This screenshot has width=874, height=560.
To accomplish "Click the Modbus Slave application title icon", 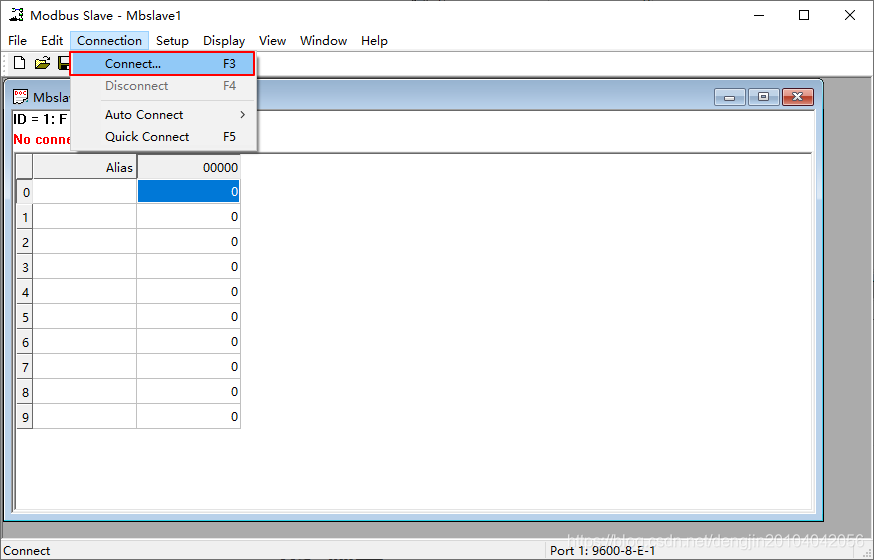I will pyautogui.click(x=17, y=15).
